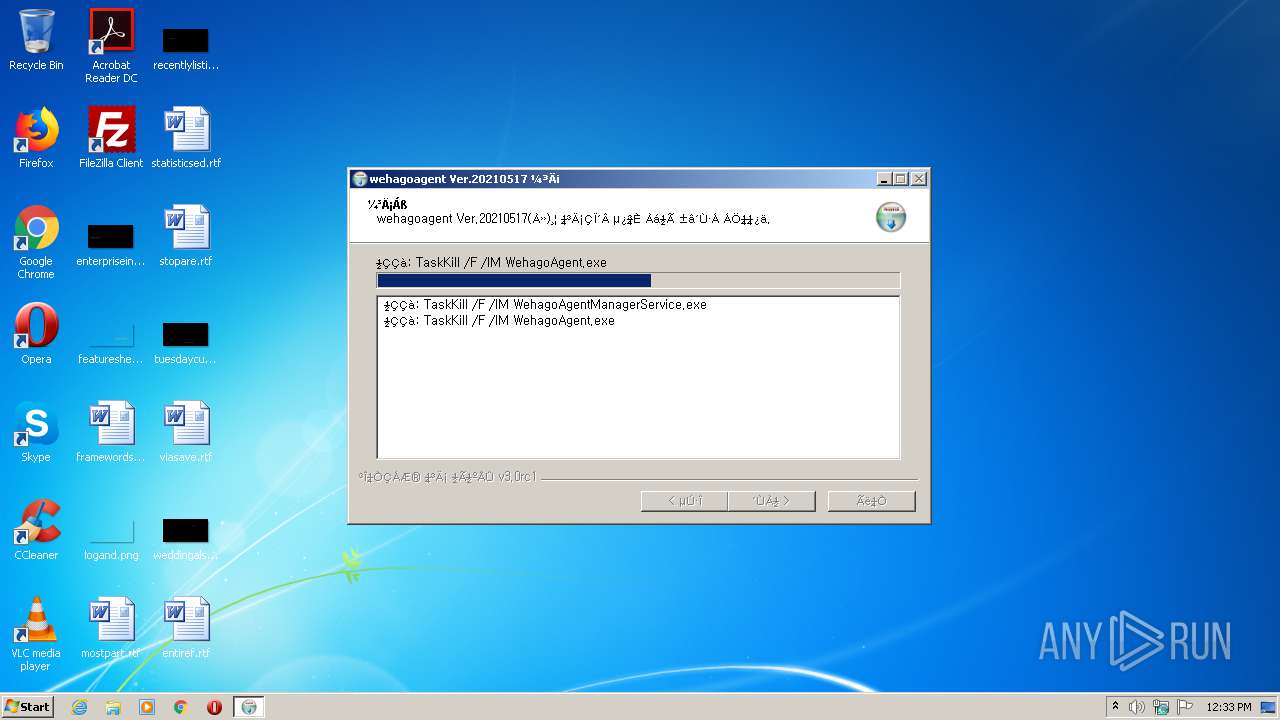Click the installer logo icon in header

point(890,217)
